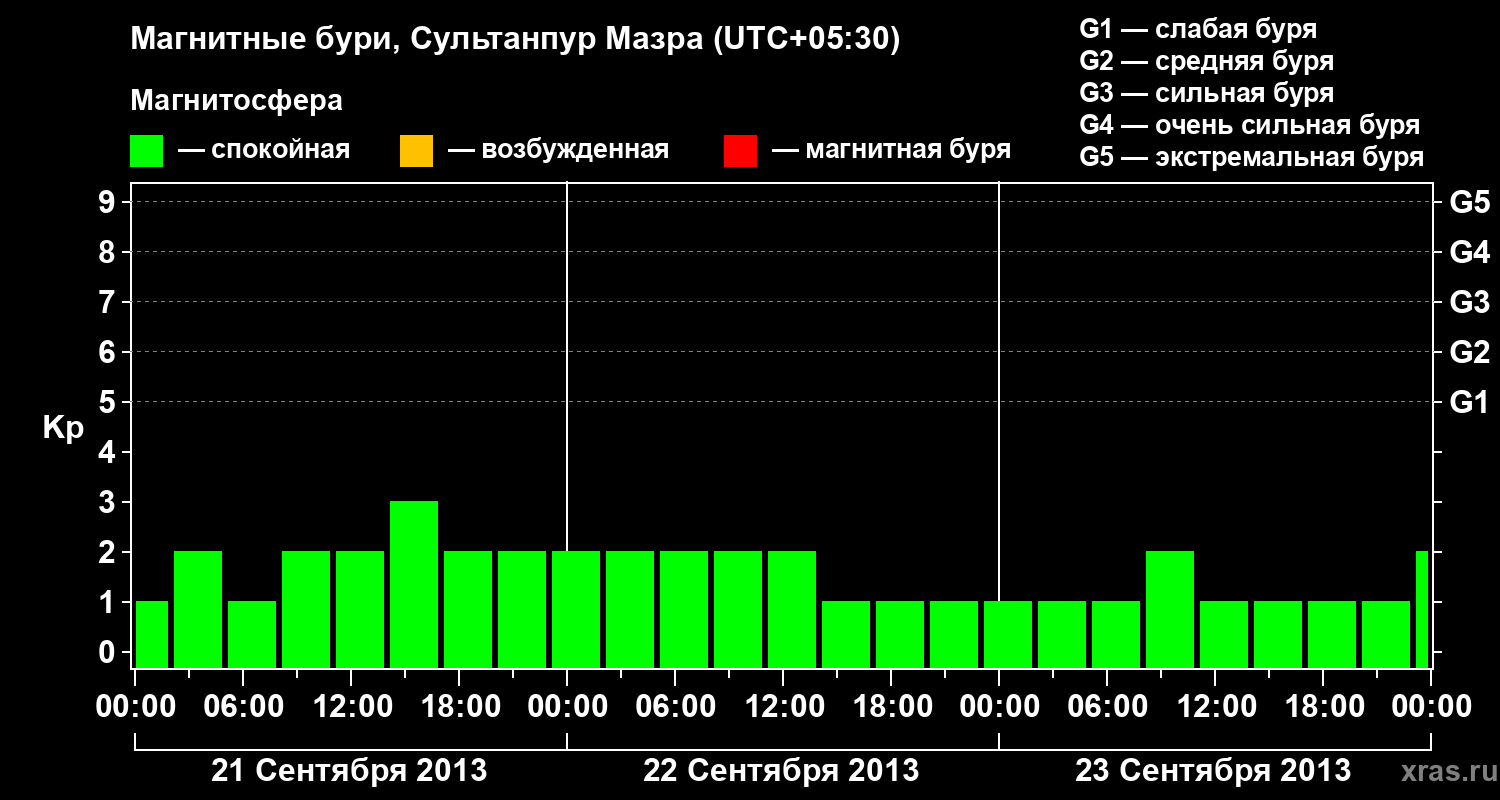This screenshot has height=800, width=1500.
Task: Click the '21 Сентября 2013' date label
Action: [x=349, y=771]
